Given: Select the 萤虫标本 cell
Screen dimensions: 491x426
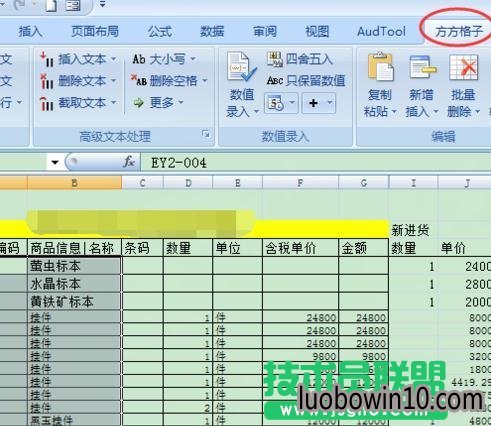Looking at the screenshot, I should click(75, 266).
